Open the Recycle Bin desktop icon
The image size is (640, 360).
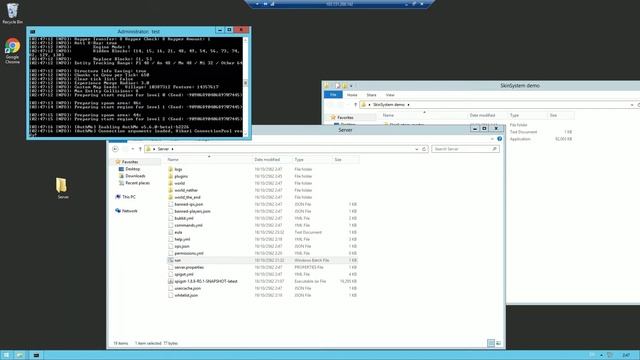13,13
